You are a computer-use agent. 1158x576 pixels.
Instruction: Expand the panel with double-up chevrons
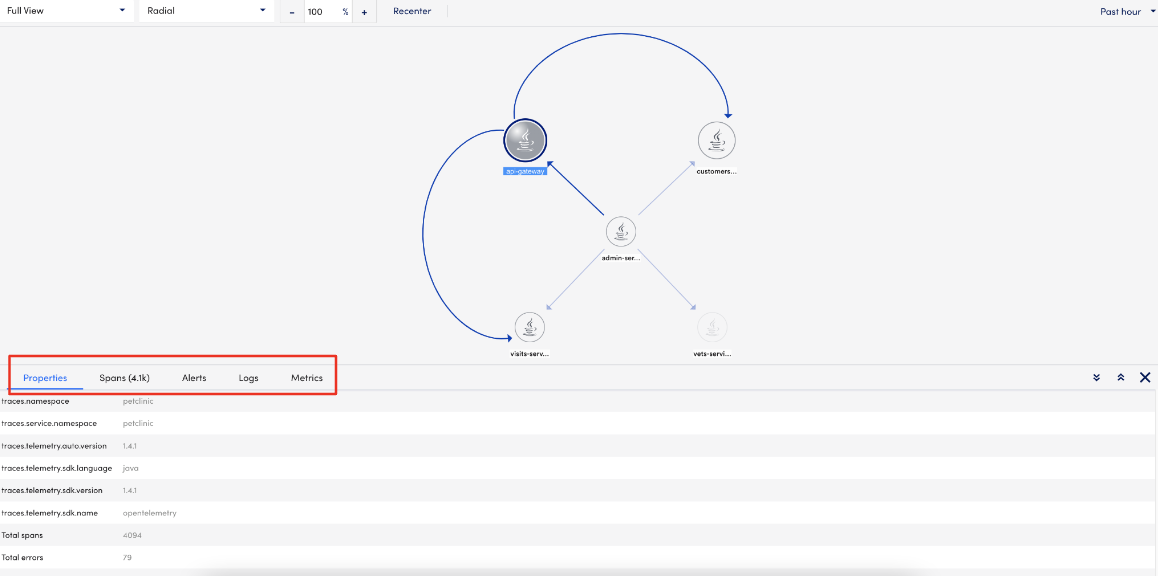click(x=1121, y=377)
